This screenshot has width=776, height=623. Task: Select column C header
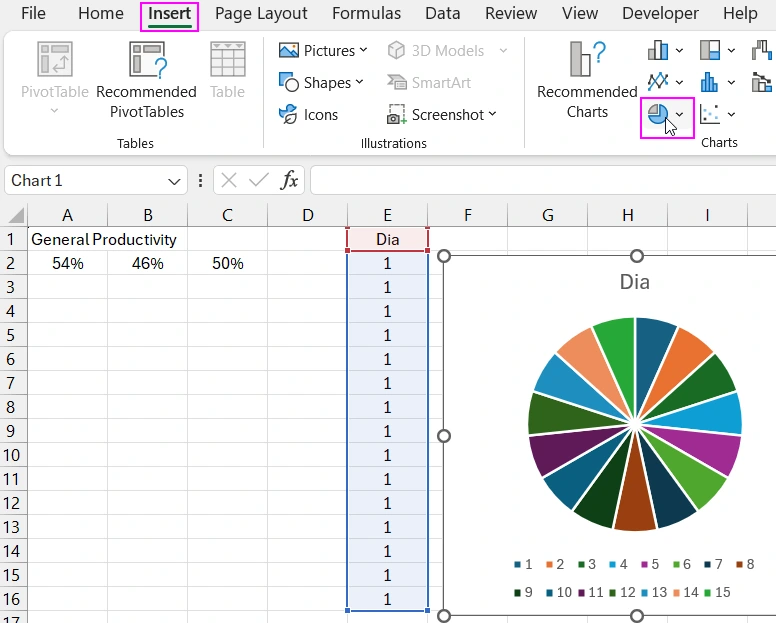[x=227, y=215]
